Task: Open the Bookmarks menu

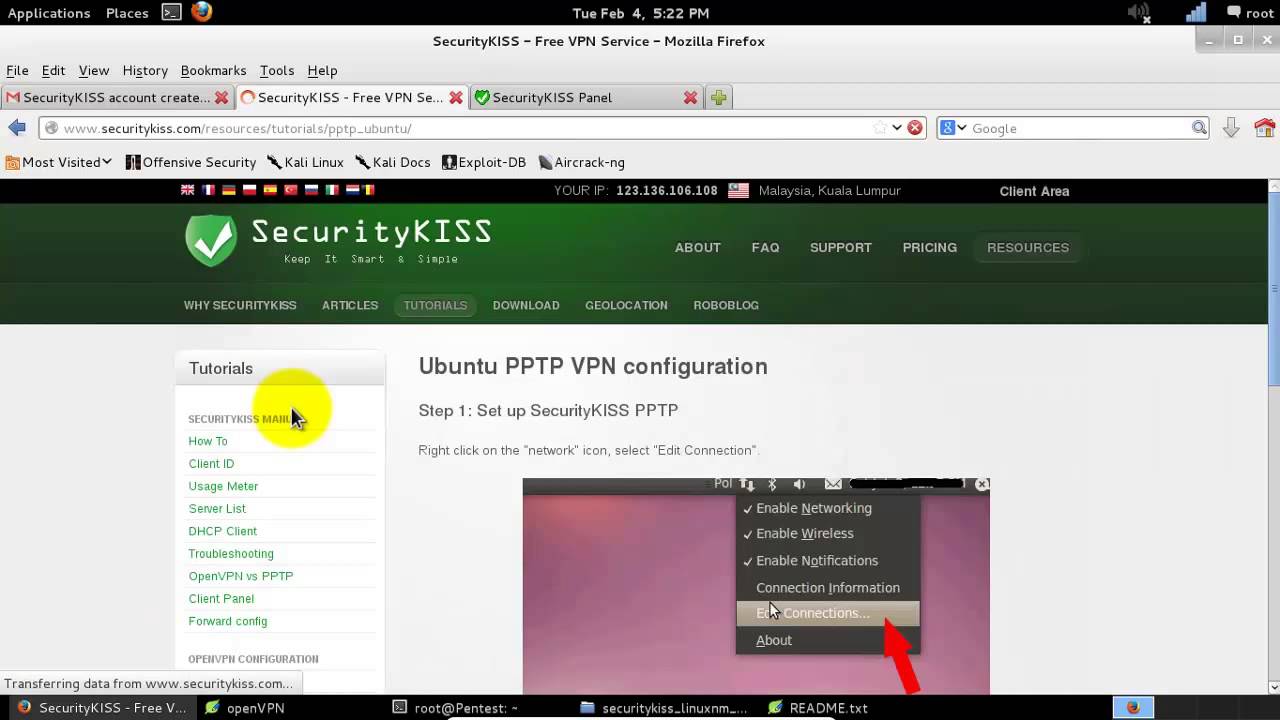Action: click(x=213, y=70)
